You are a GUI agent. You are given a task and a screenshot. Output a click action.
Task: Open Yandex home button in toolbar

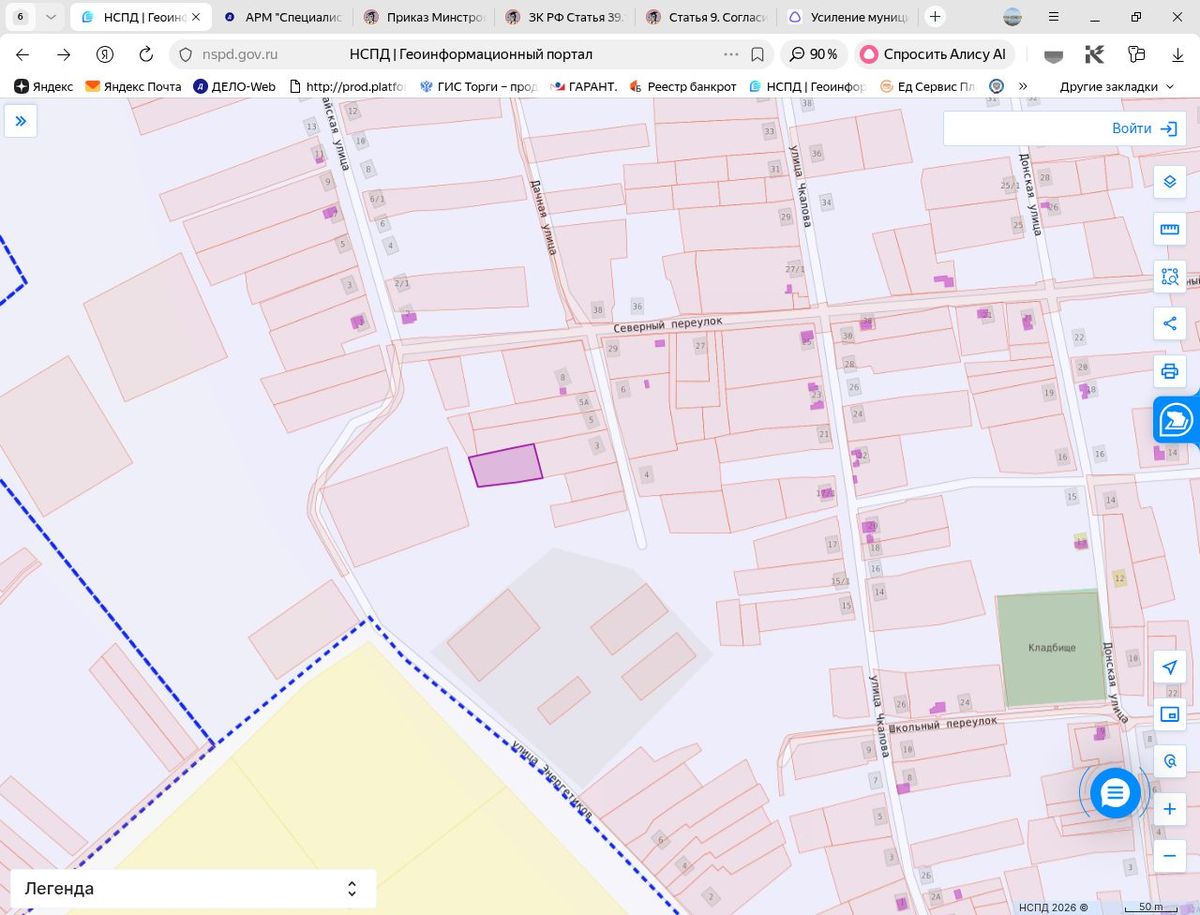104,54
